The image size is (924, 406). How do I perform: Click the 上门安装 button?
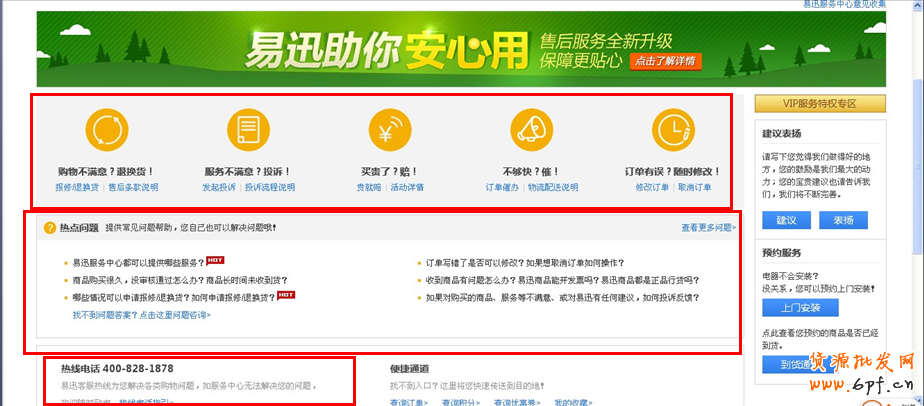coord(800,308)
